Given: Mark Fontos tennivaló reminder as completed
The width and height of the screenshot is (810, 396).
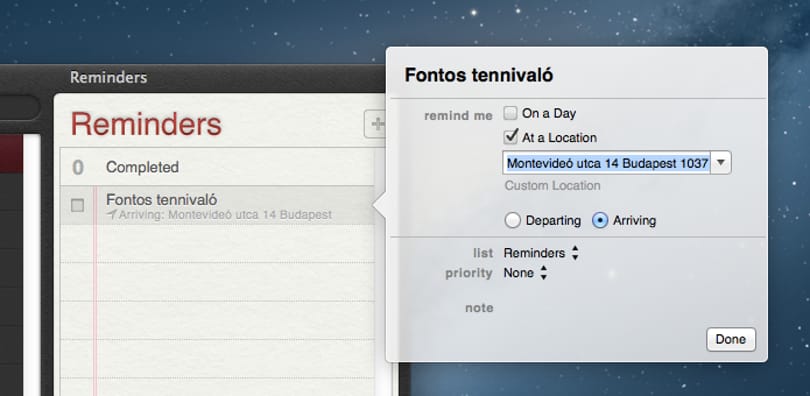Looking at the screenshot, I should pyautogui.click(x=77, y=206).
